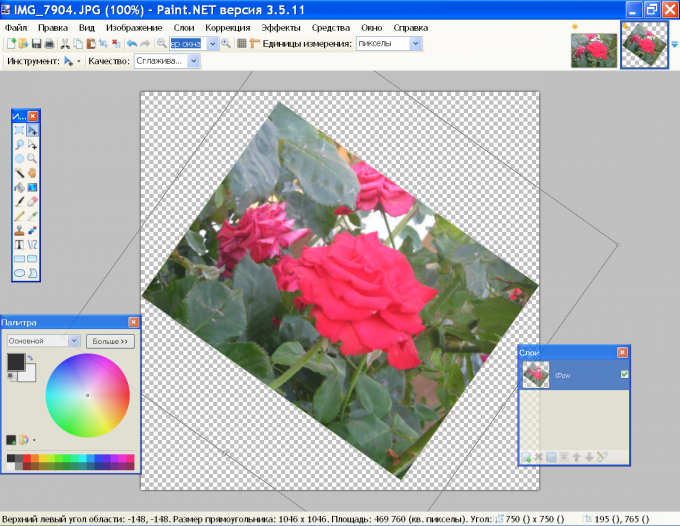
Task: Select the Pencil tool
Action: coord(19,216)
